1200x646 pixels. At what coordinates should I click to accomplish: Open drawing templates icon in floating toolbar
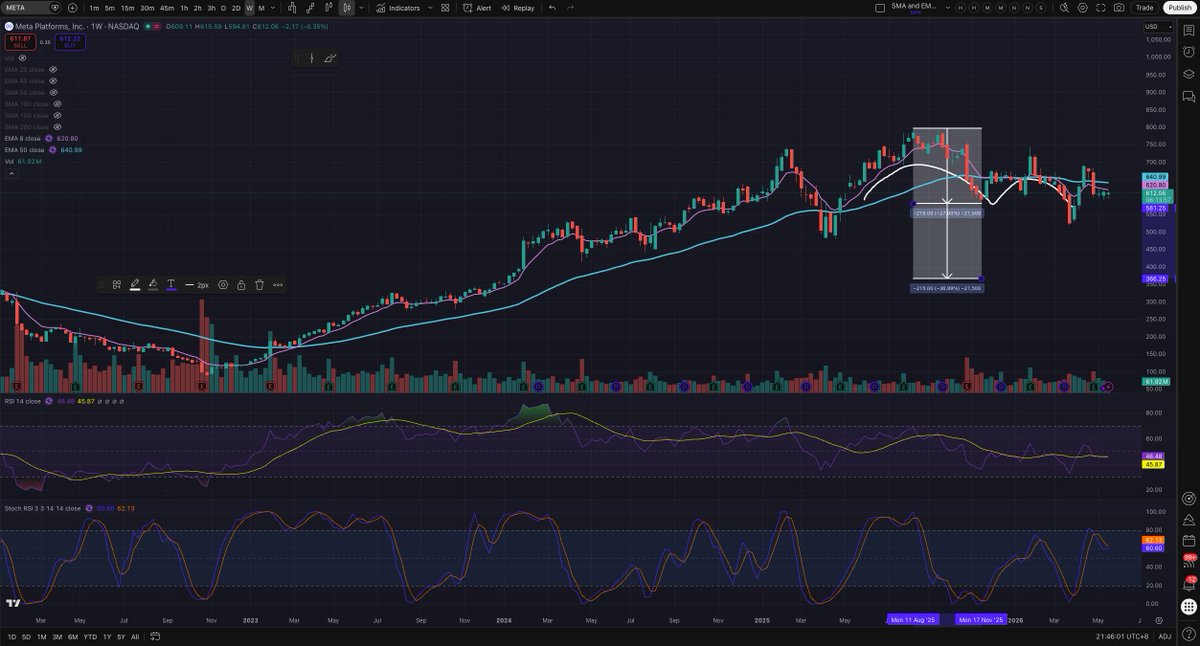[117, 285]
